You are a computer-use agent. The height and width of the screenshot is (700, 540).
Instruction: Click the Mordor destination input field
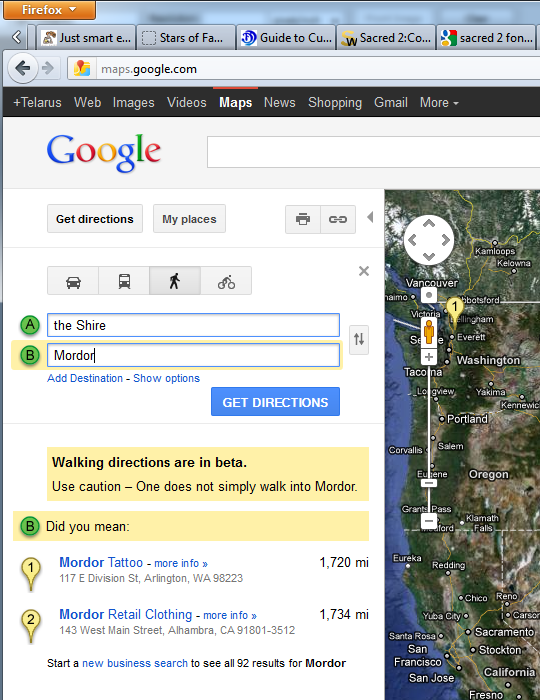(193, 355)
